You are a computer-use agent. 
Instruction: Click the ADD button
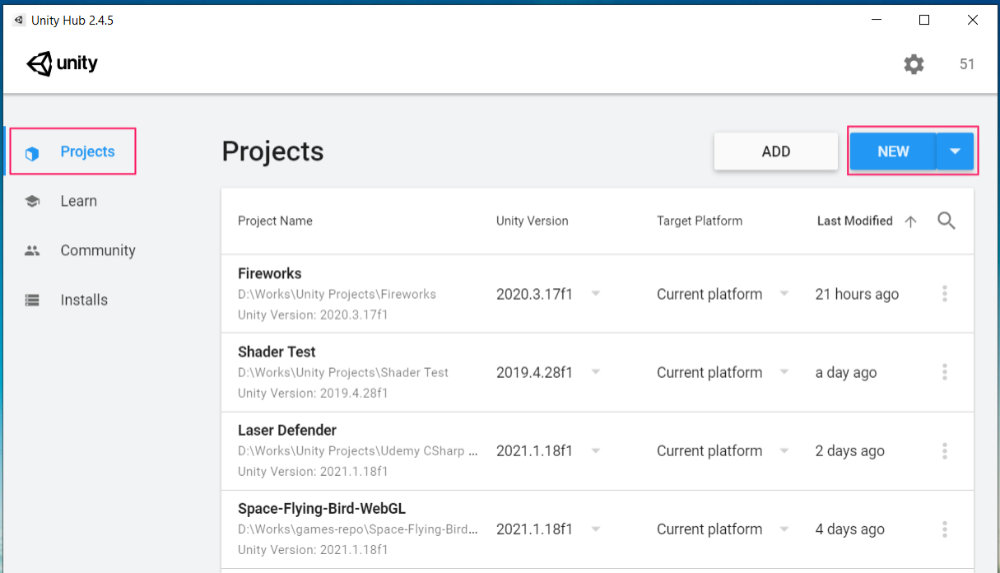pyautogui.click(x=776, y=152)
